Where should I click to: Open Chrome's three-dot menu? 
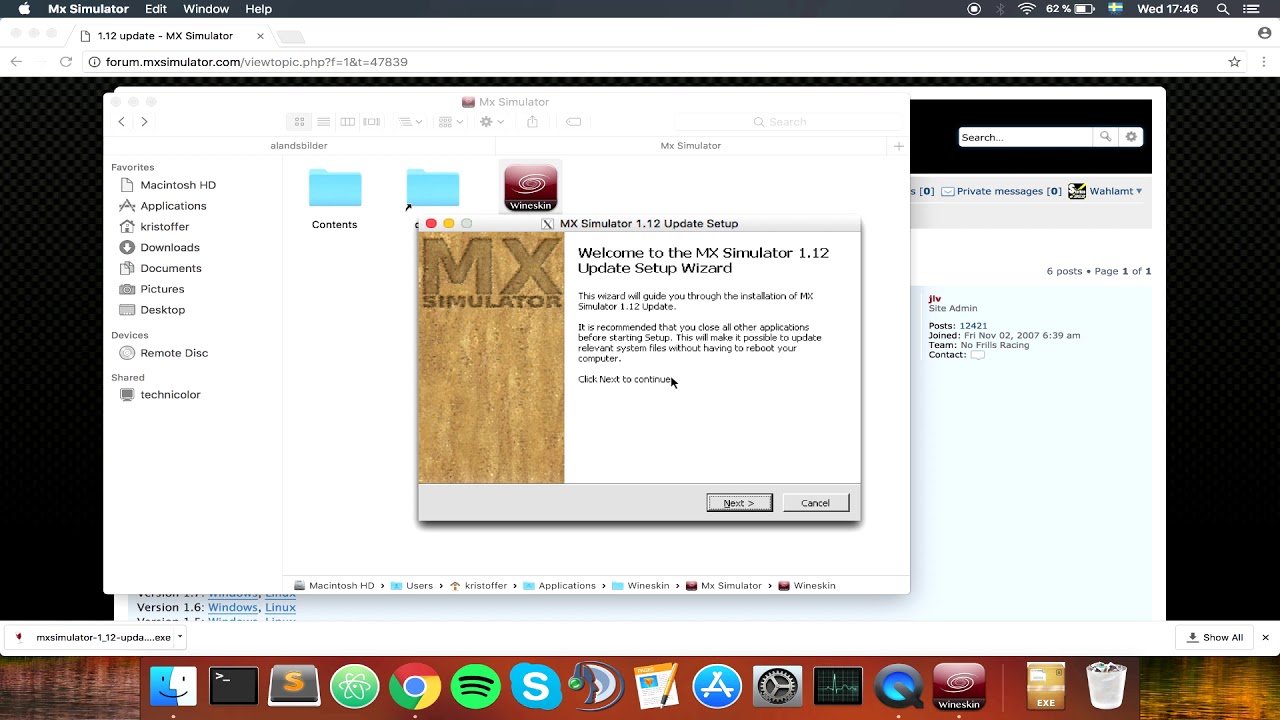point(1263,62)
